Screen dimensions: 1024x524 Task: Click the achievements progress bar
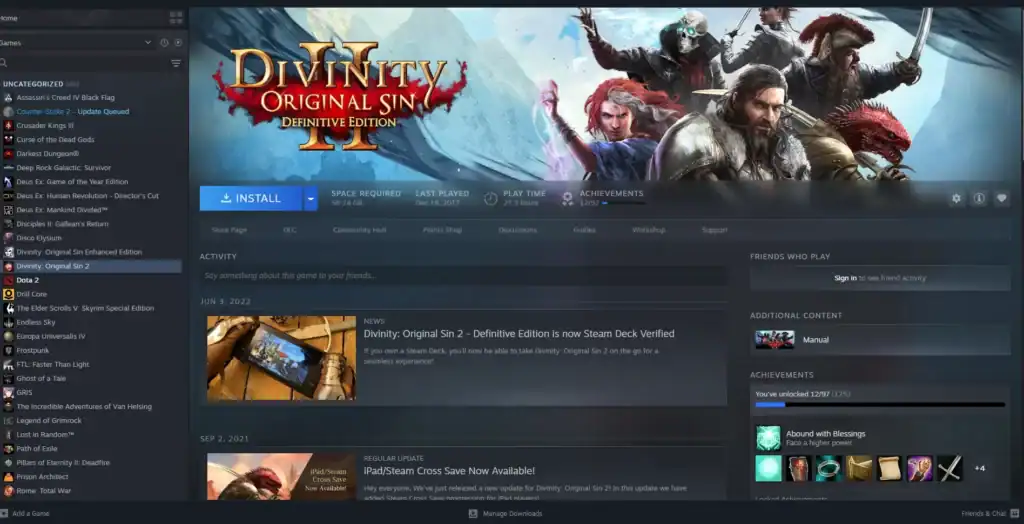pyautogui.click(x=879, y=405)
